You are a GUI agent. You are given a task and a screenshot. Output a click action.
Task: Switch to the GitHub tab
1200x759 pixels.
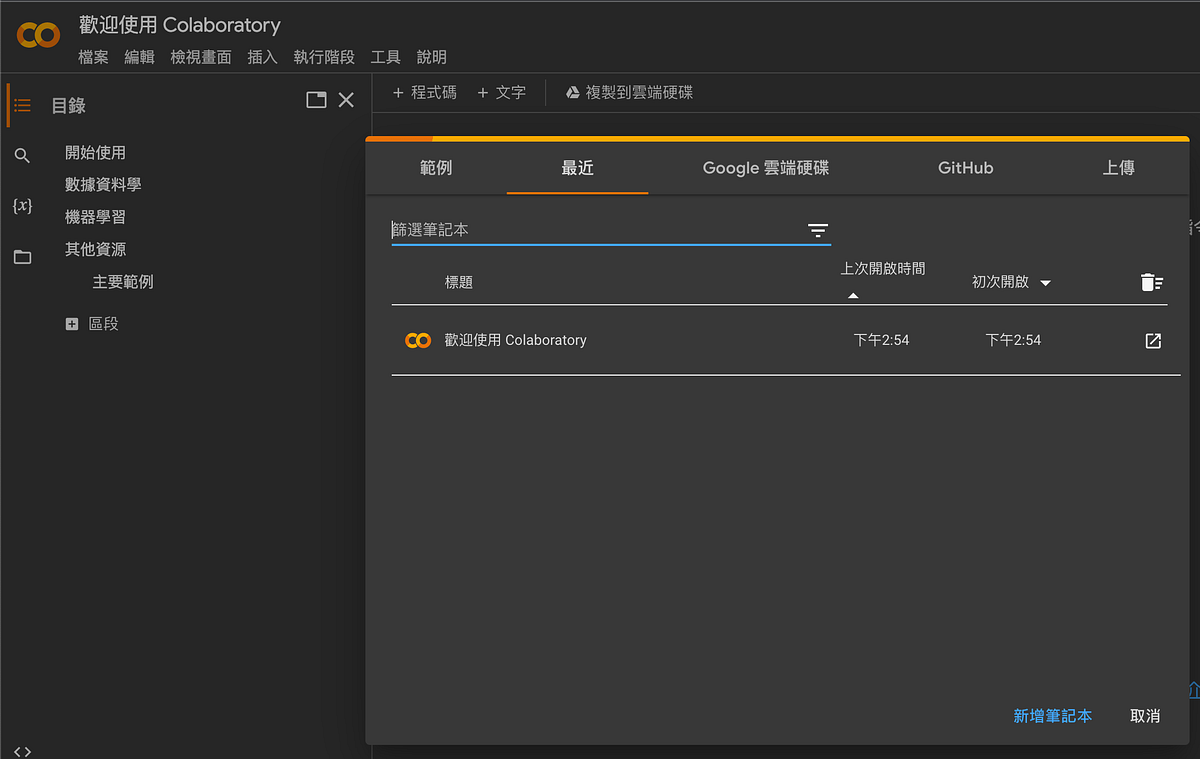pos(965,168)
